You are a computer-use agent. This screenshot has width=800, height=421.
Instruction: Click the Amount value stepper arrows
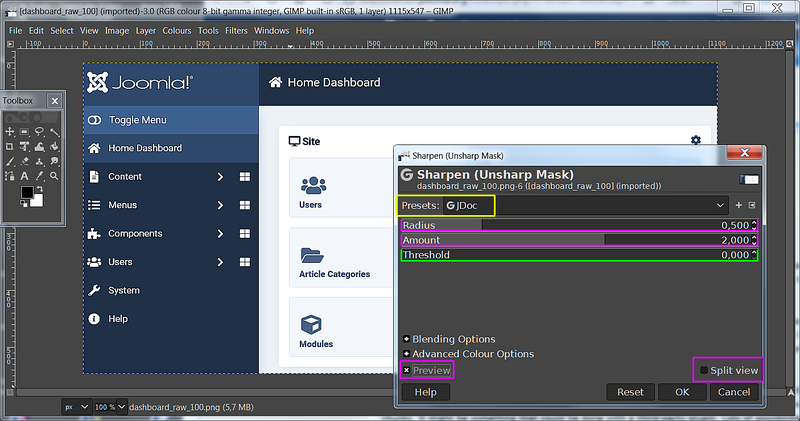click(754, 240)
